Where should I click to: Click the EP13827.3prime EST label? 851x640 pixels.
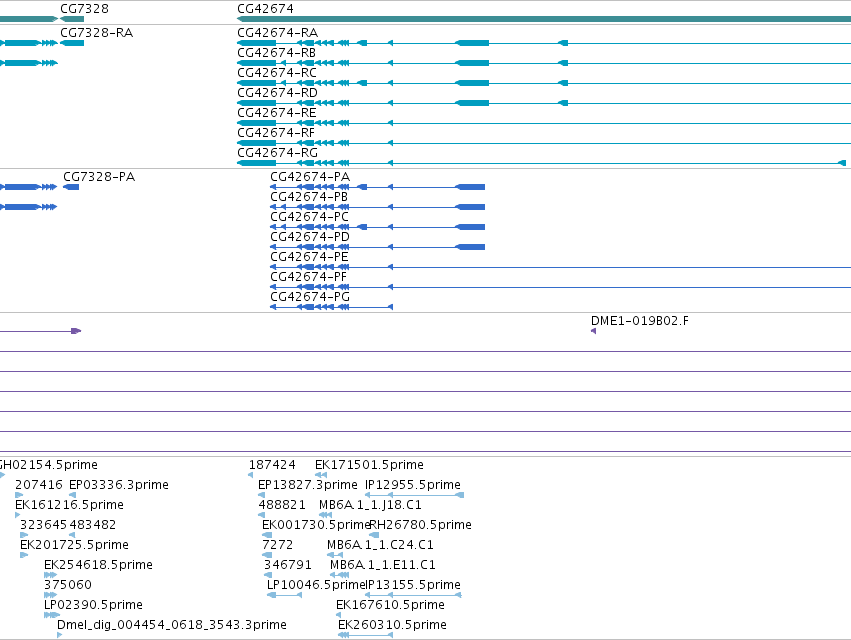[308, 485]
